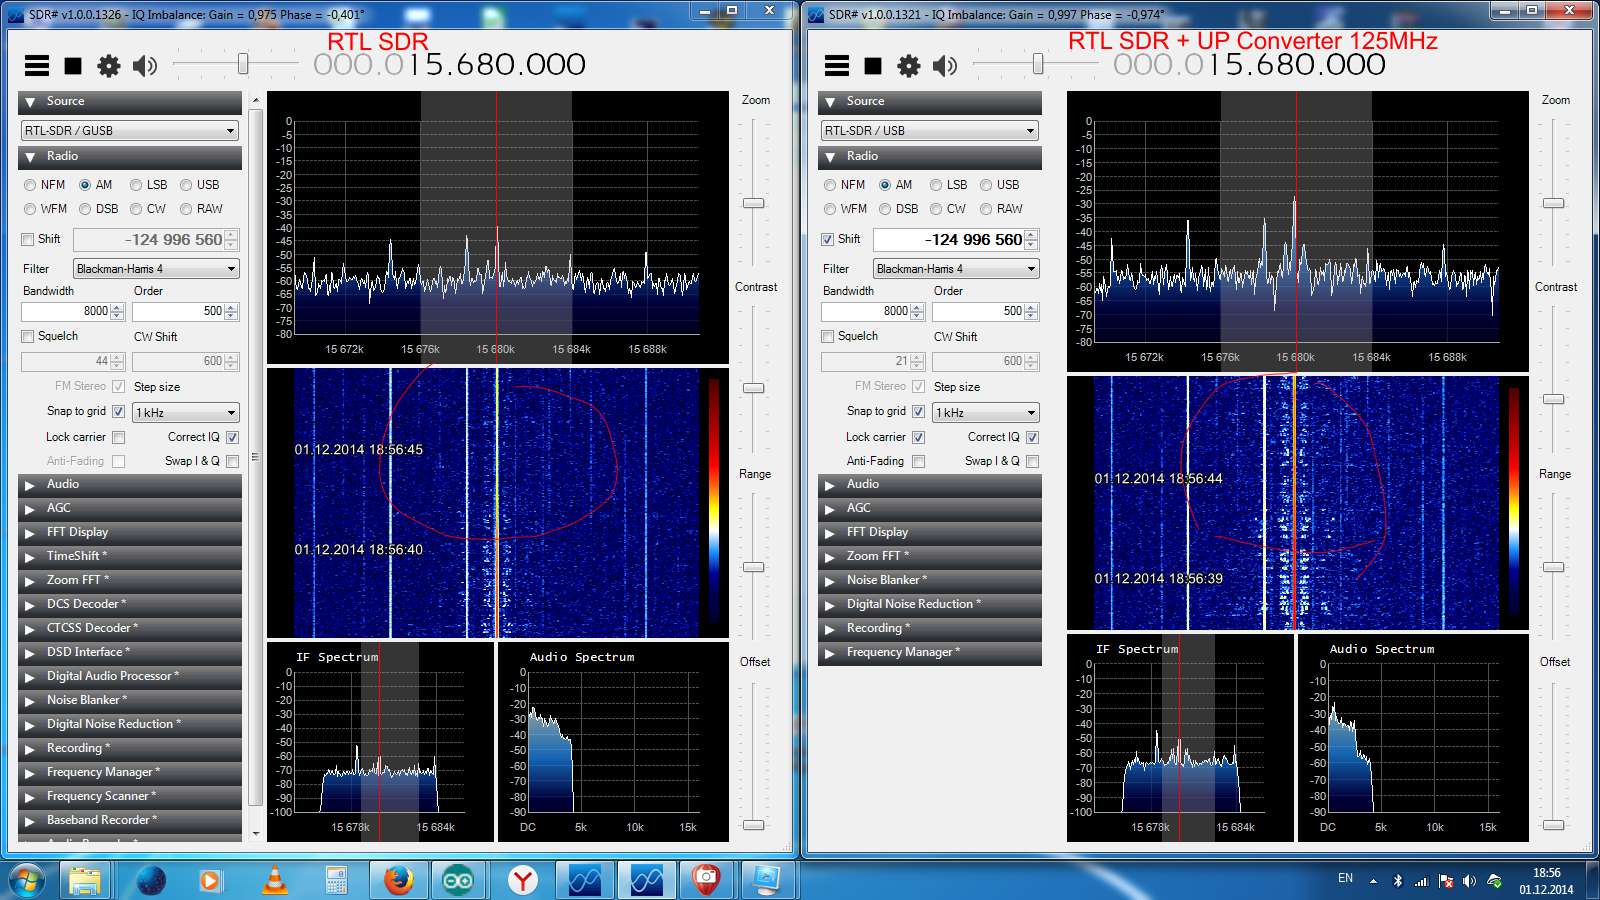Switch to first SDR# taskbar icon

(584, 881)
